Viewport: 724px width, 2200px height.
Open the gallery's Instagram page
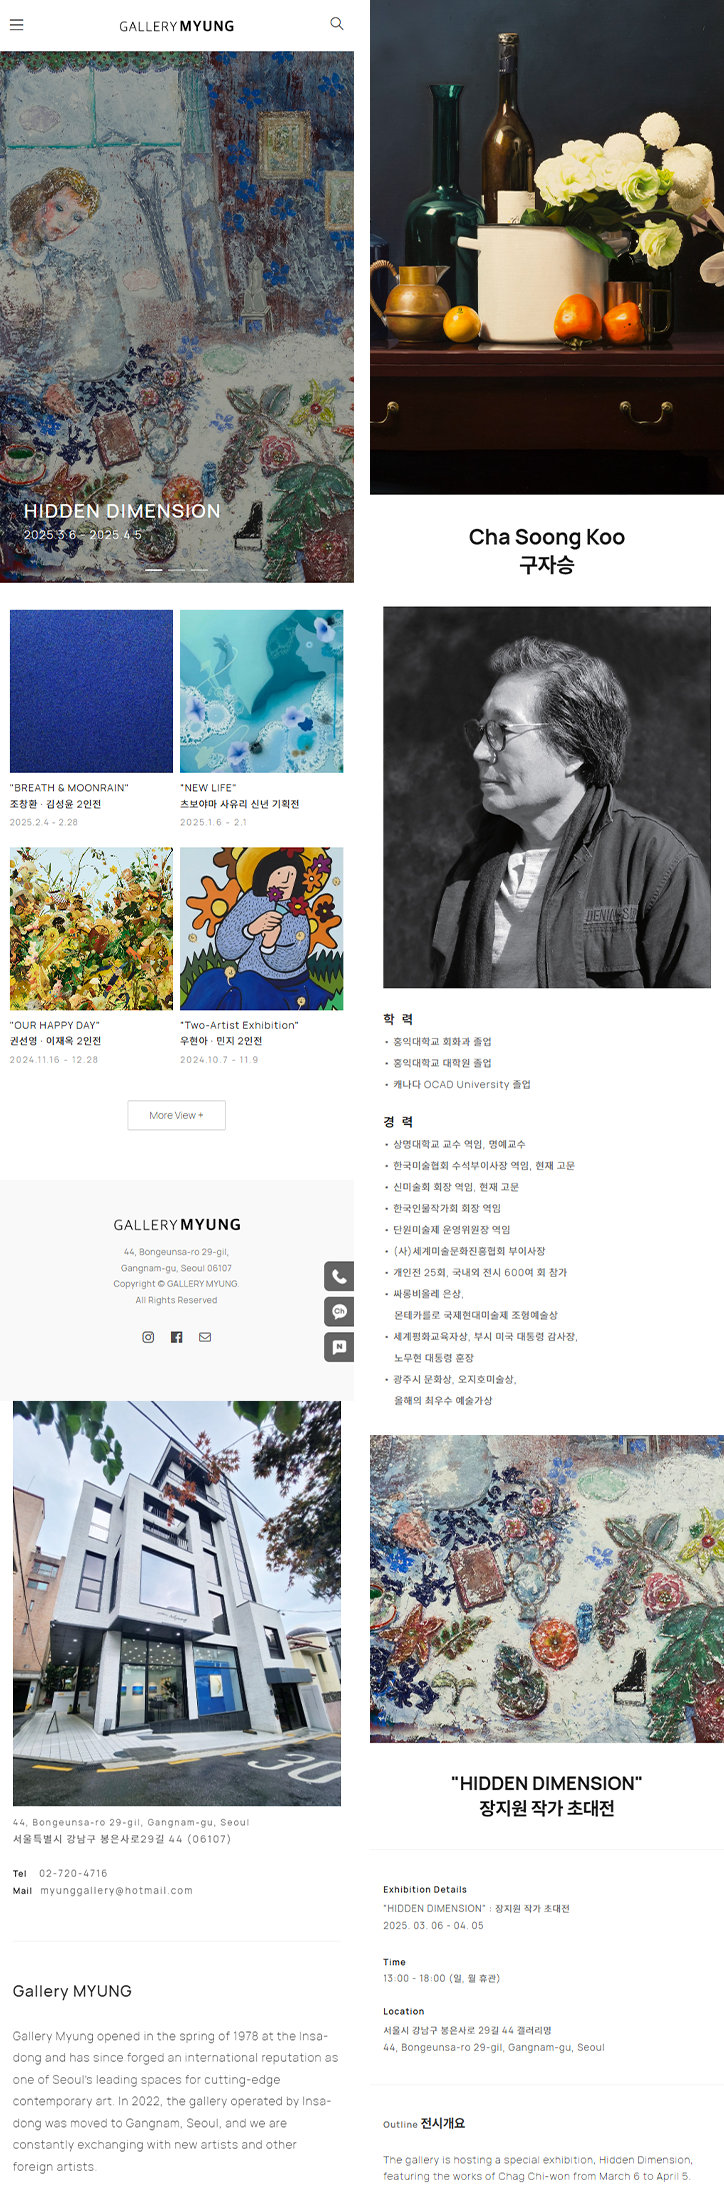coord(148,1337)
